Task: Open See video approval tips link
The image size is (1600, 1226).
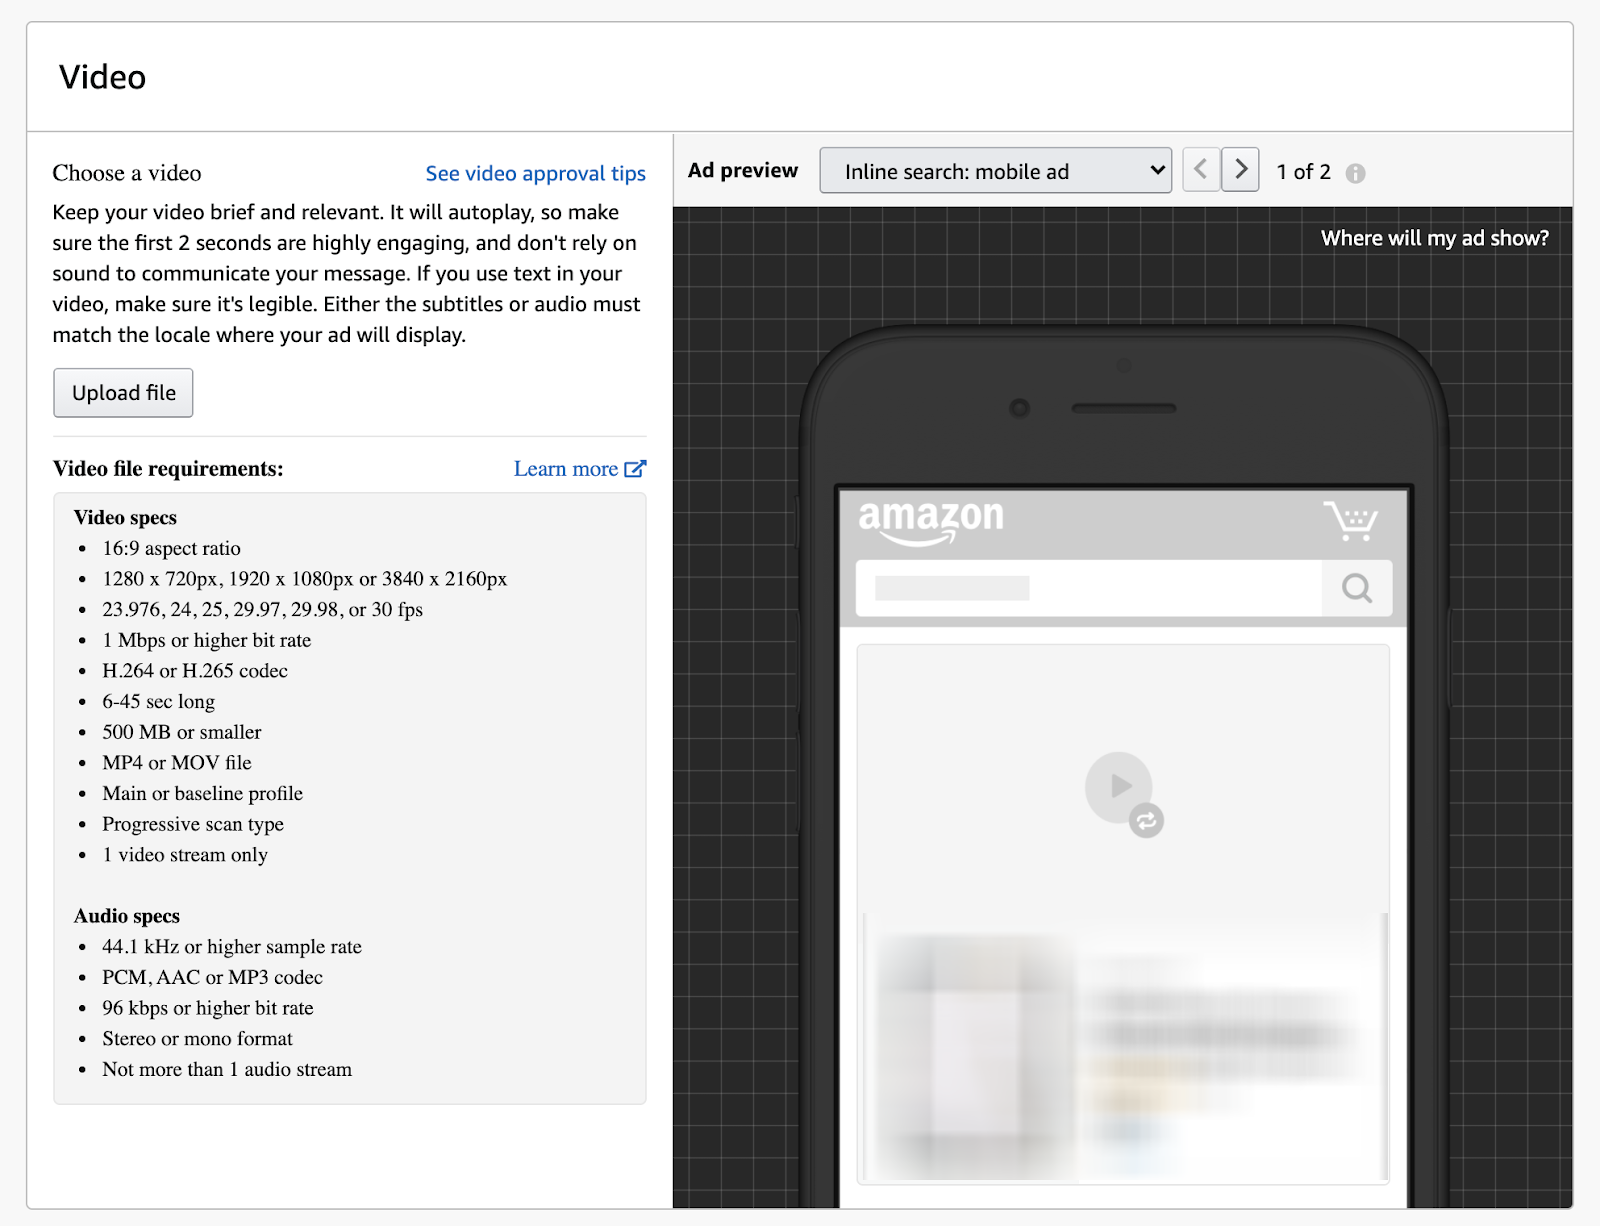Action: tap(535, 173)
